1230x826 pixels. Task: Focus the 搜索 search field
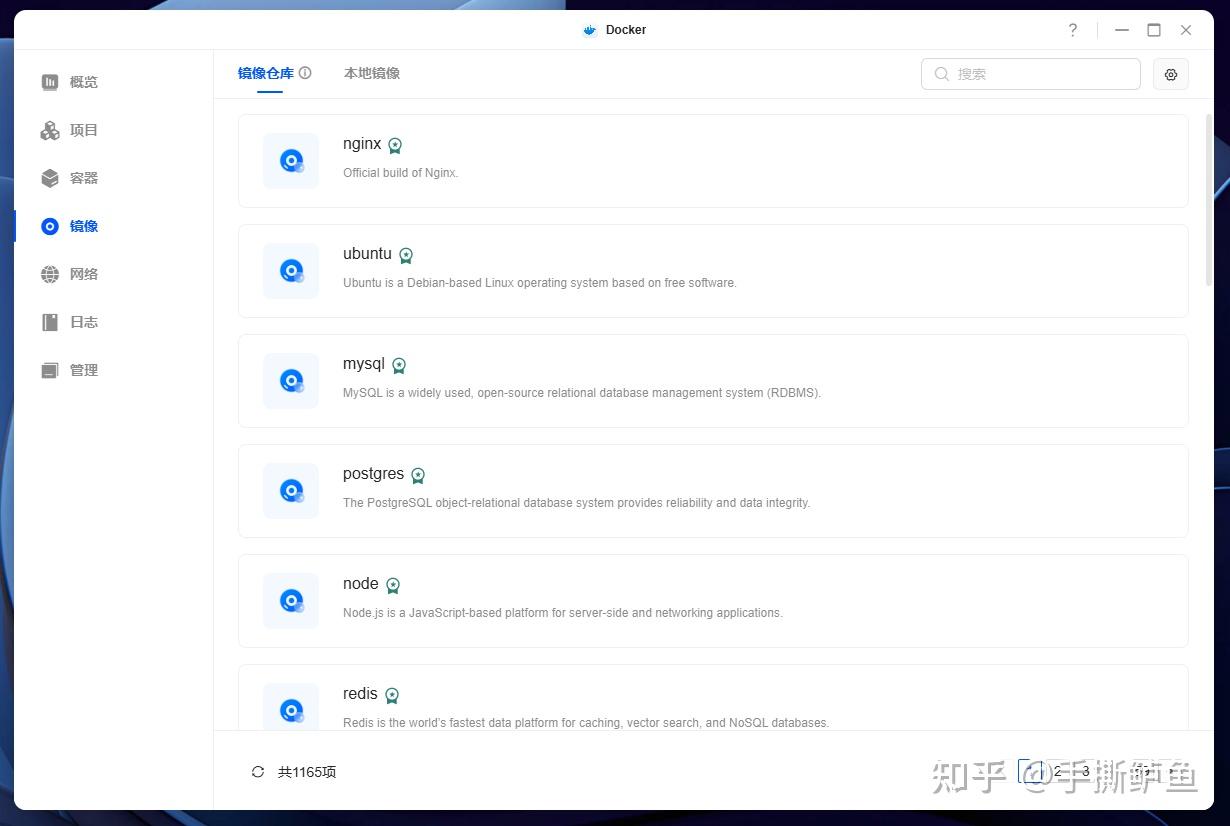pyautogui.click(x=1030, y=74)
